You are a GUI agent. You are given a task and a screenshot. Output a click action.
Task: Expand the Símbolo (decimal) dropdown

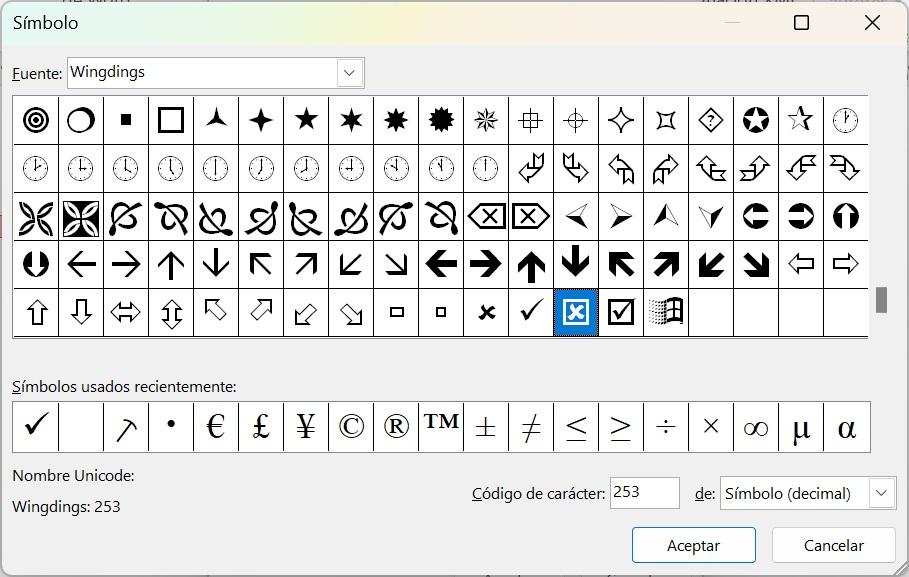881,493
